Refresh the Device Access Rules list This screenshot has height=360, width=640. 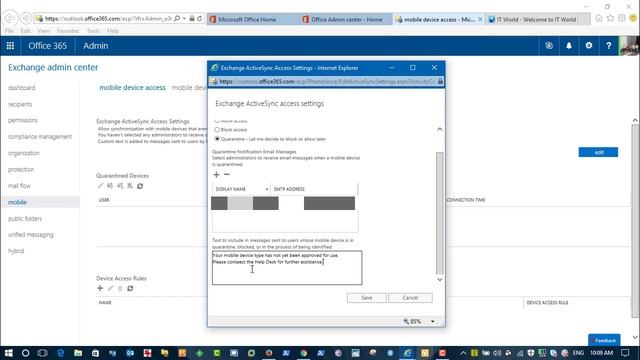130,288
